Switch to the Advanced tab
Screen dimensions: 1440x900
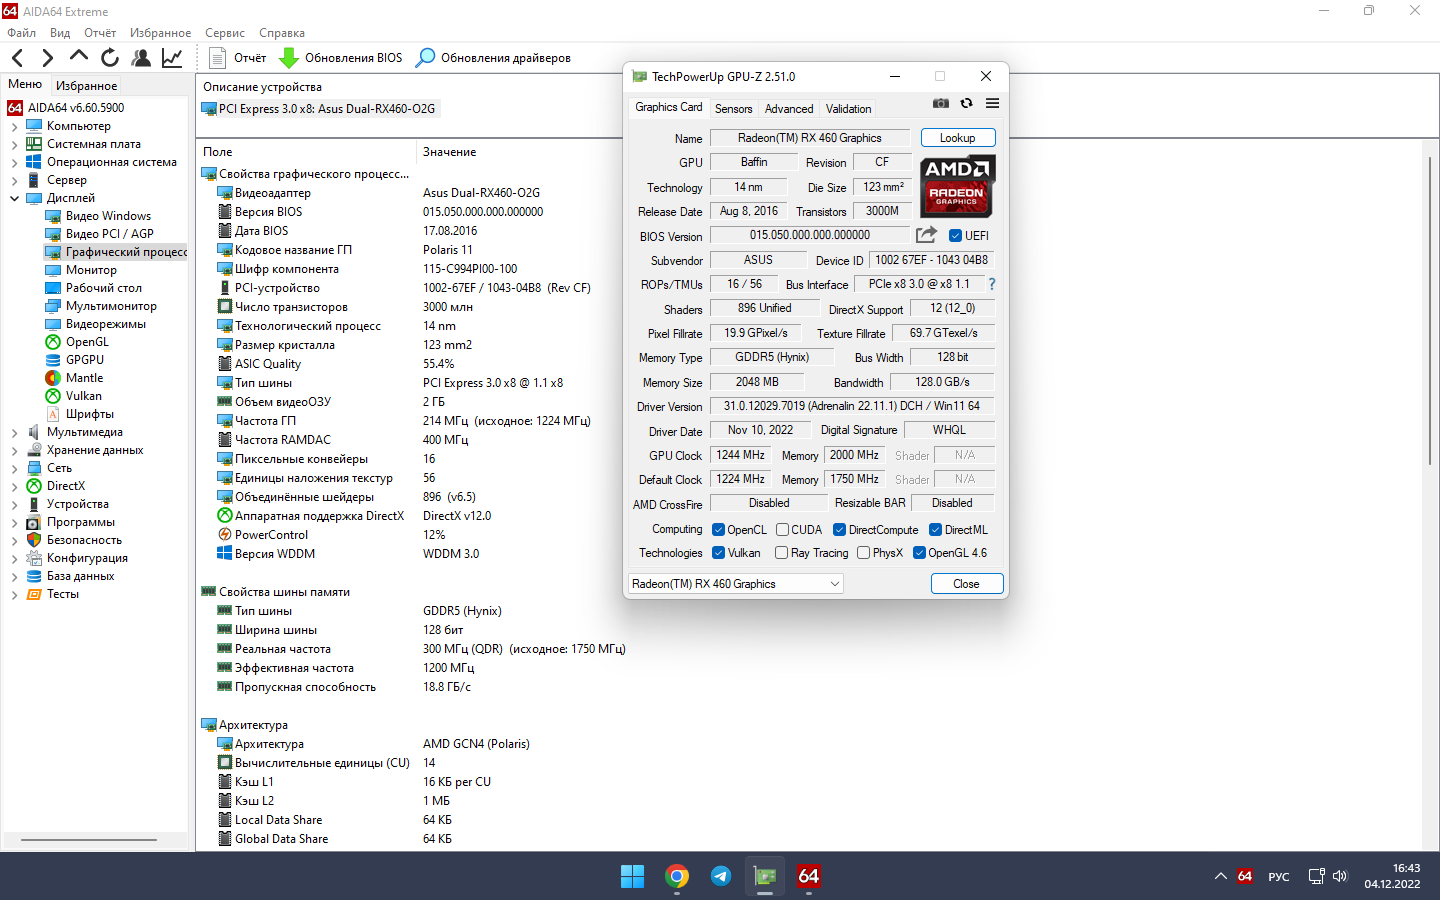click(x=789, y=109)
